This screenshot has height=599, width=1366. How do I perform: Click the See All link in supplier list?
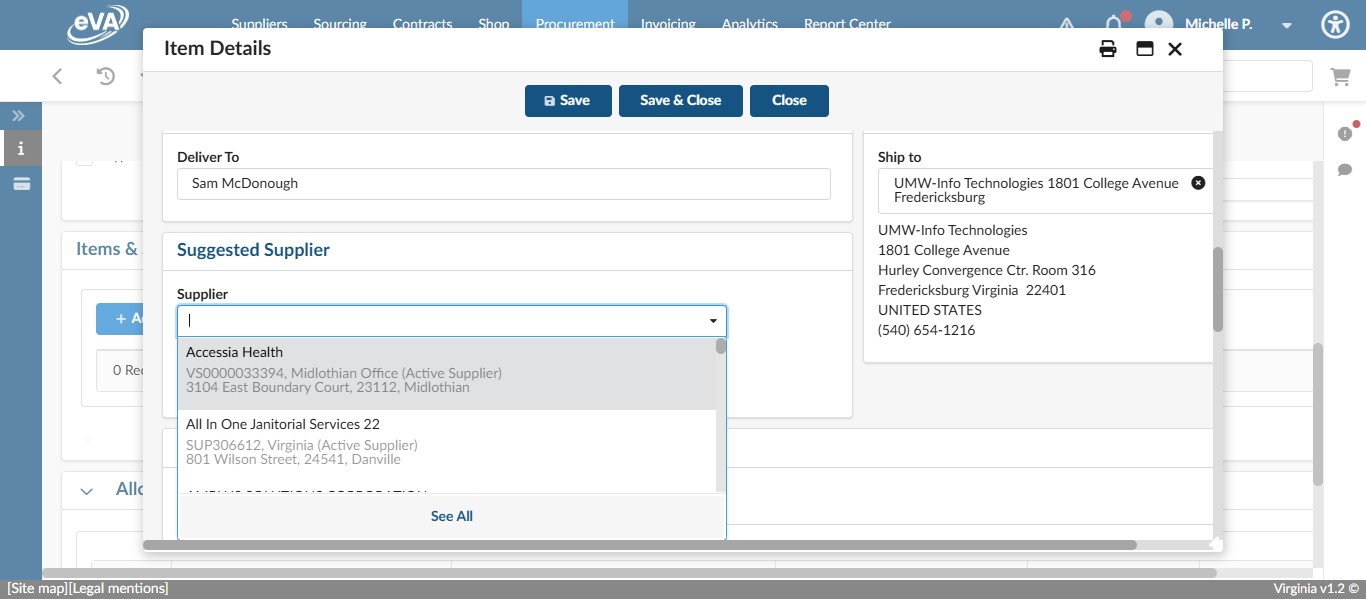click(451, 516)
